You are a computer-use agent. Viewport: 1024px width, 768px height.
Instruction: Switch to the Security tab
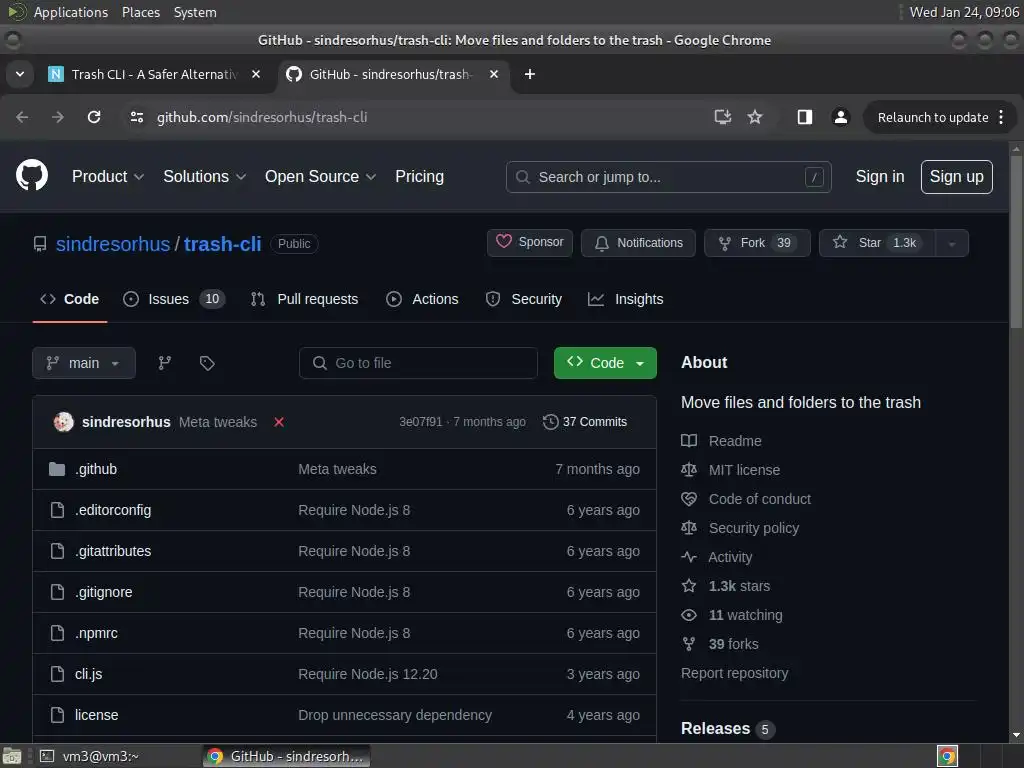tap(524, 299)
